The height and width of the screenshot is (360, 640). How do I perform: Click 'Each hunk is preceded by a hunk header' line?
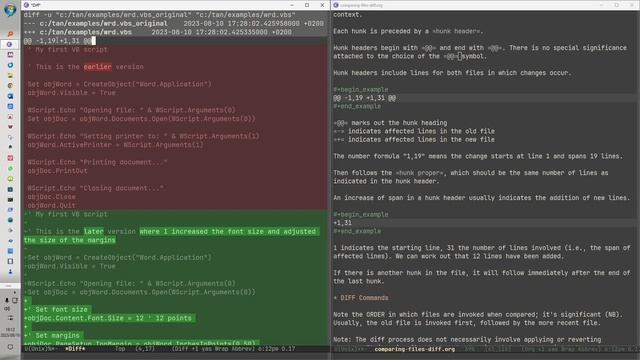click(408, 31)
